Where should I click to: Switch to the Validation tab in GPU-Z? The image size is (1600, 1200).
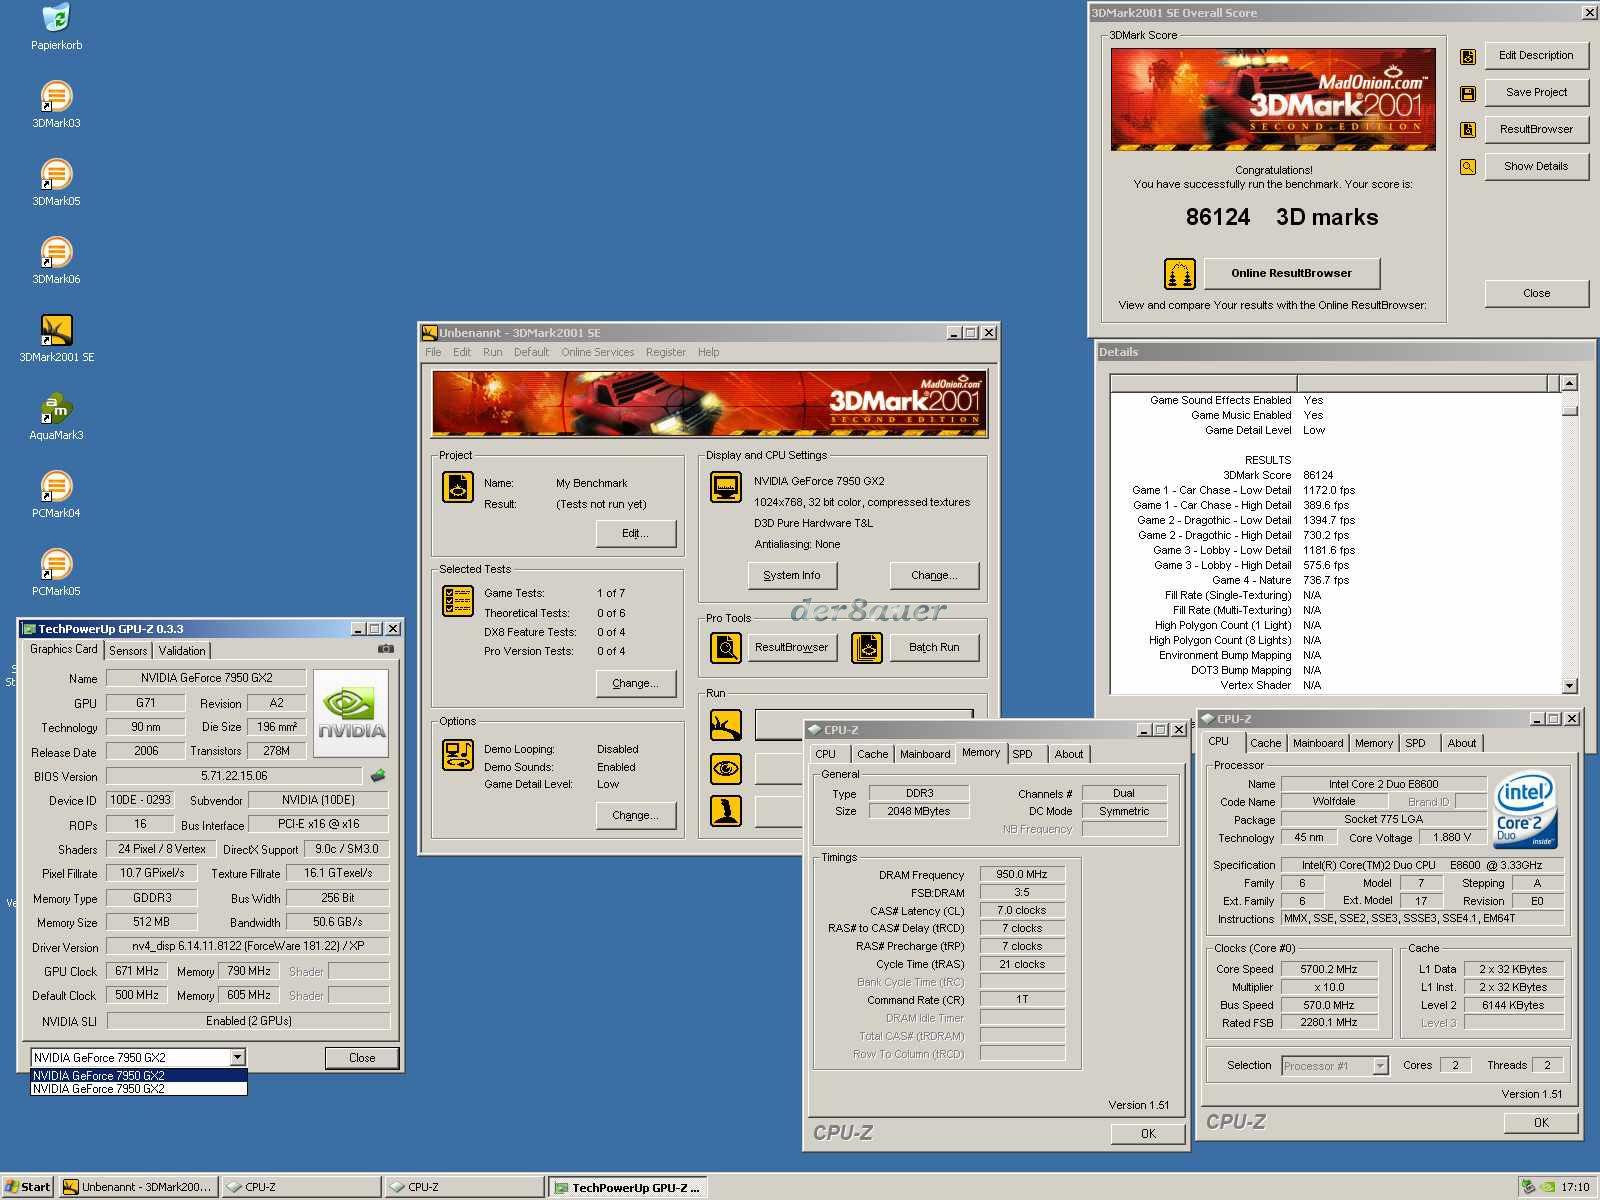pos(182,650)
